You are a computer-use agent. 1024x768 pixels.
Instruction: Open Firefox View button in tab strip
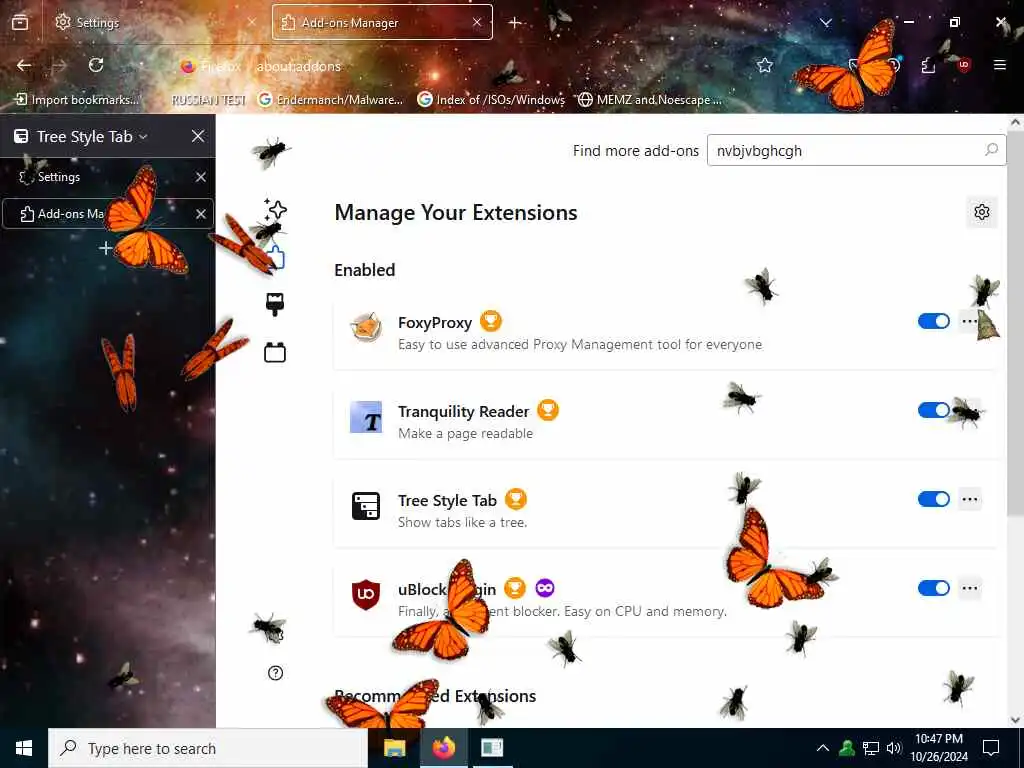[20, 23]
